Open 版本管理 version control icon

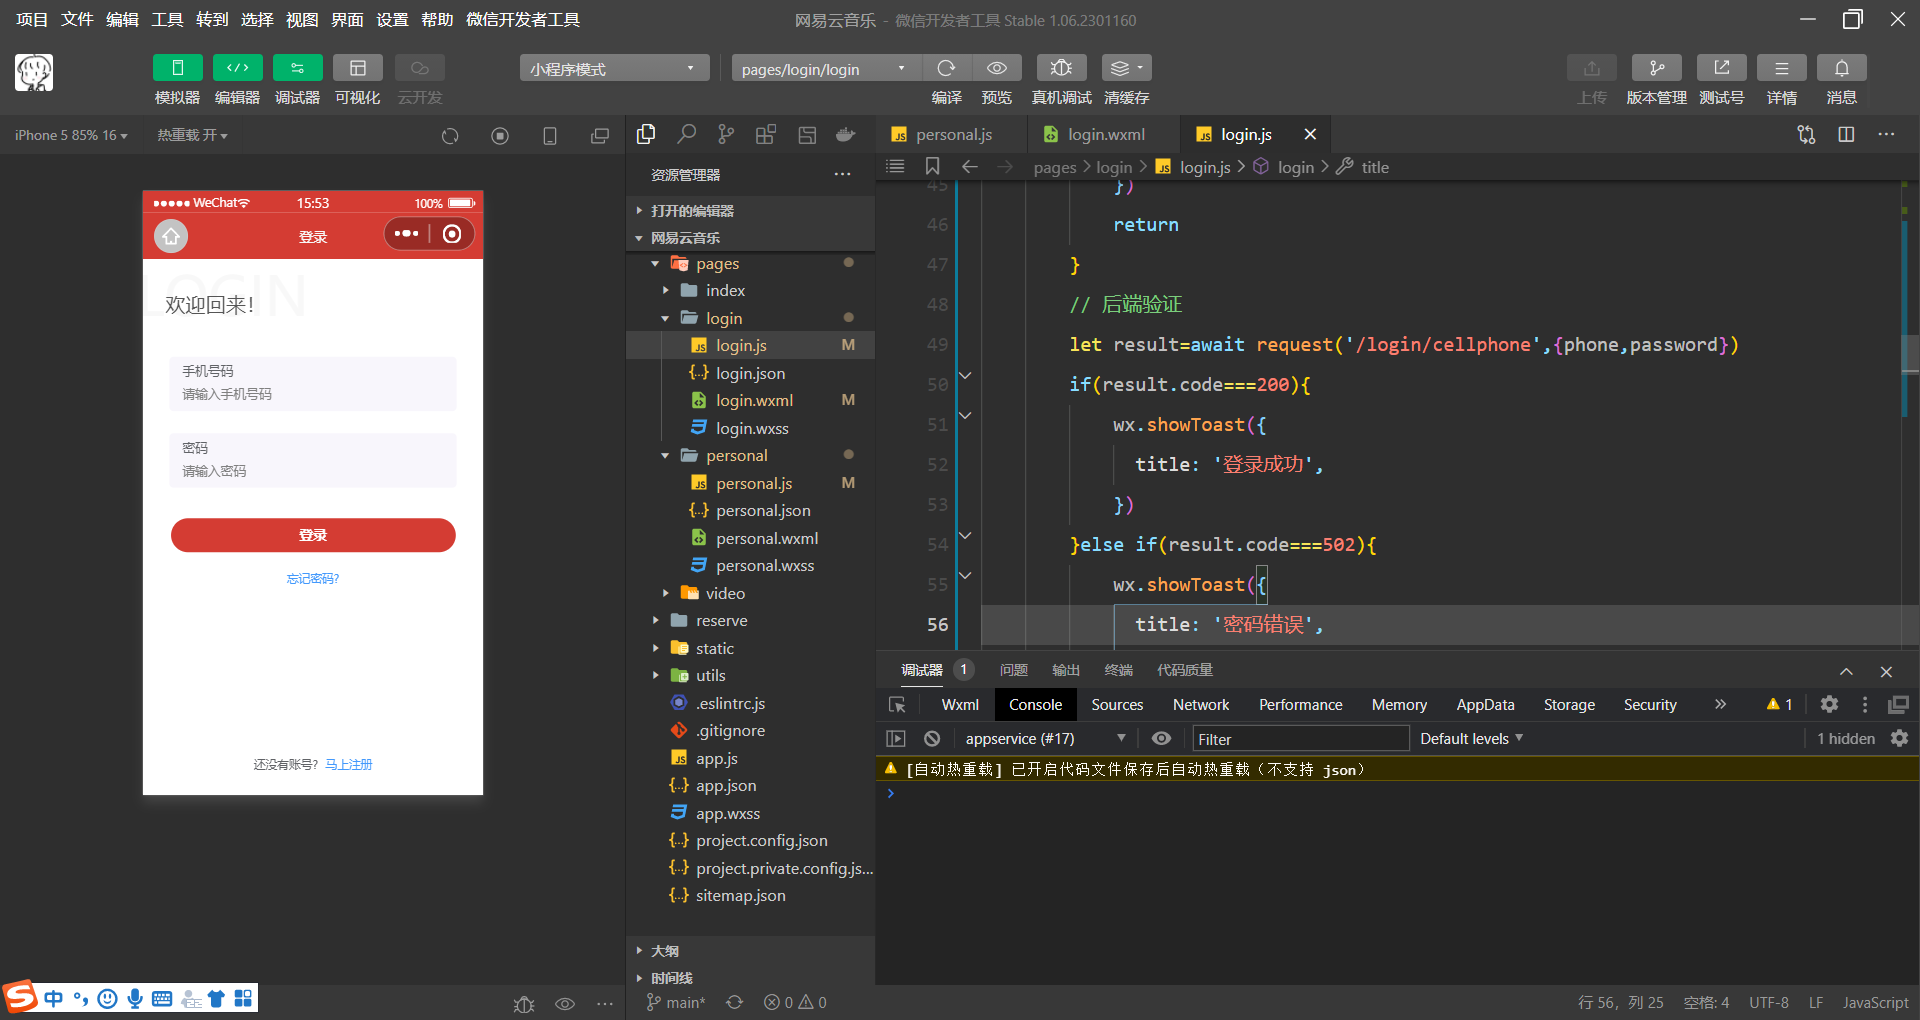pyautogui.click(x=1656, y=68)
